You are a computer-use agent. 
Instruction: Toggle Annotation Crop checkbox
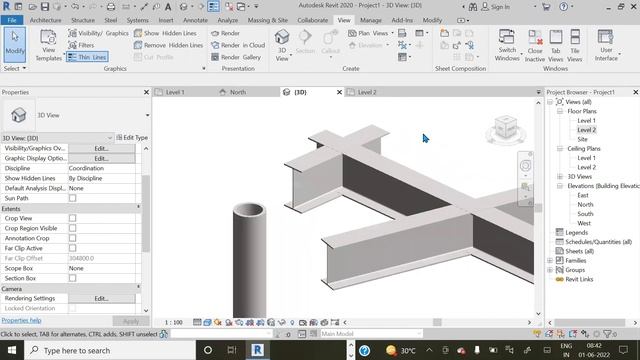coord(72,238)
